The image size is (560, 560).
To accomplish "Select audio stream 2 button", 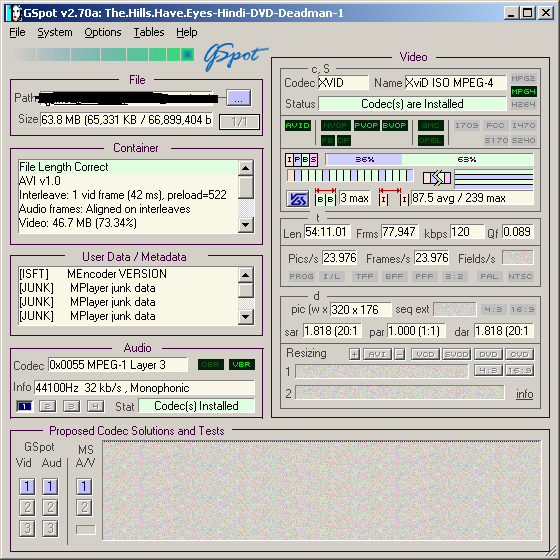I will 48,406.
